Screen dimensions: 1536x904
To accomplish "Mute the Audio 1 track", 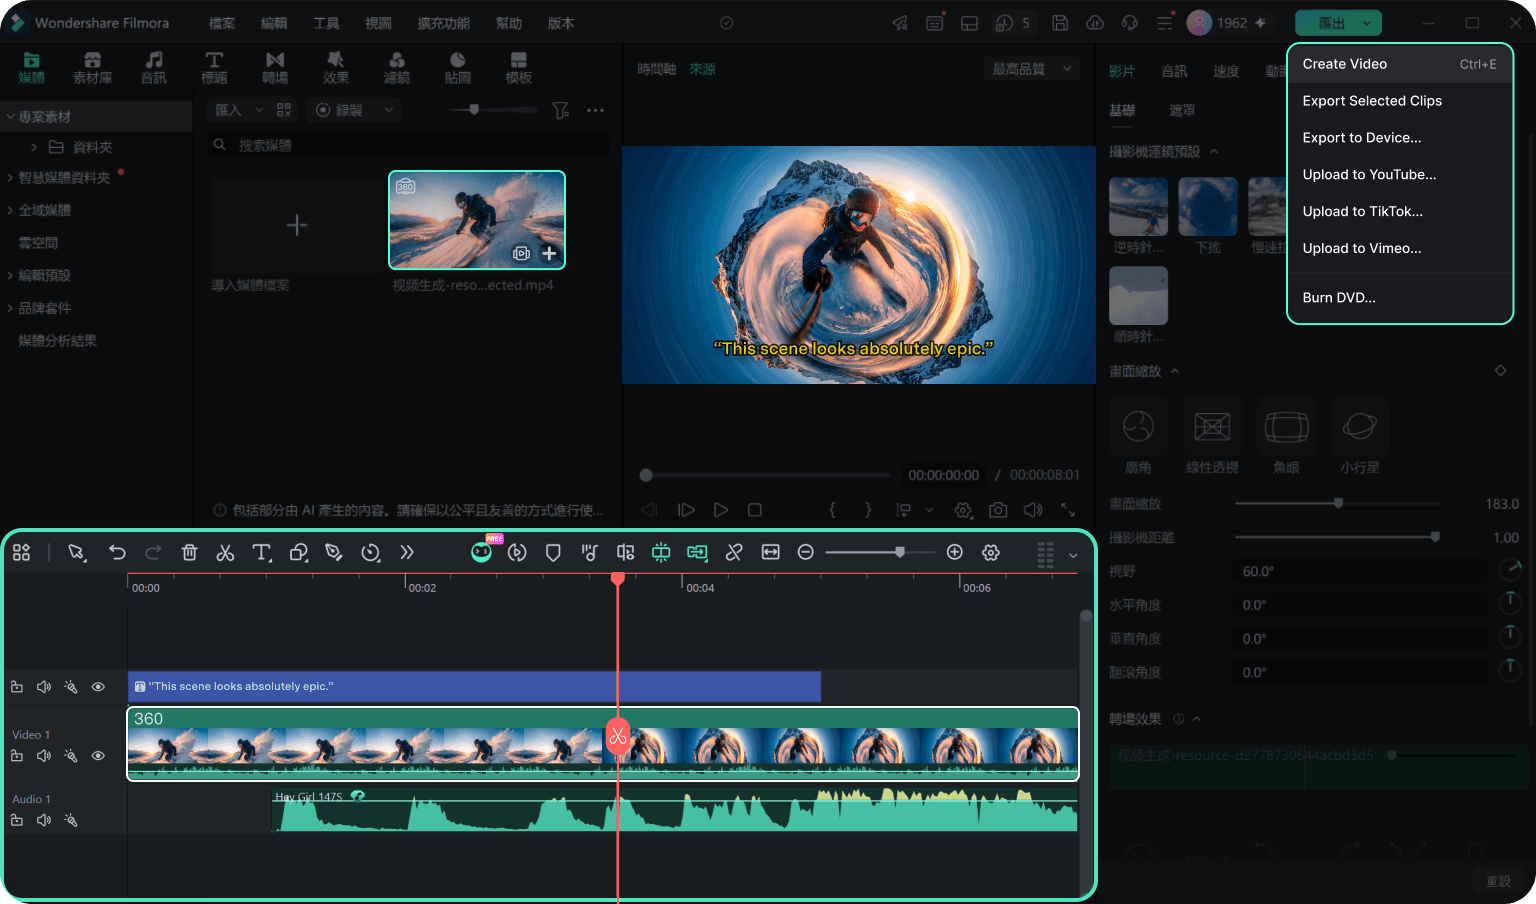I will [x=44, y=820].
